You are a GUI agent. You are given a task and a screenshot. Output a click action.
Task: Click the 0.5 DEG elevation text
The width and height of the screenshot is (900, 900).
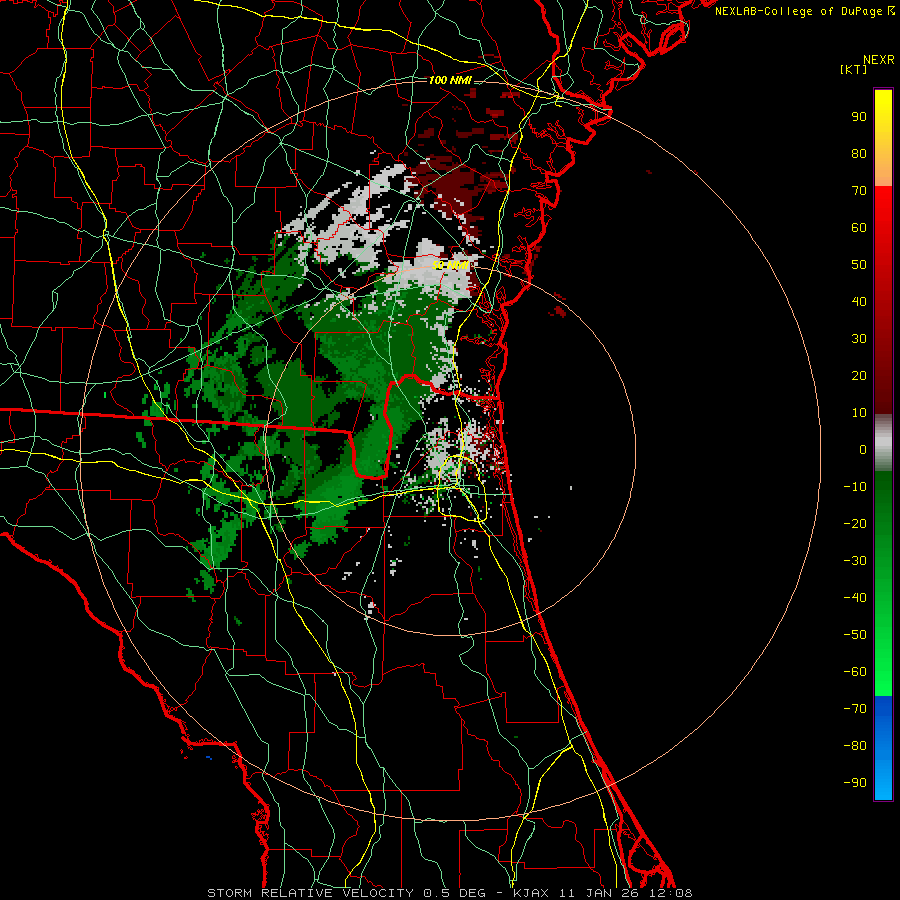pyautogui.click(x=454, y=893)
